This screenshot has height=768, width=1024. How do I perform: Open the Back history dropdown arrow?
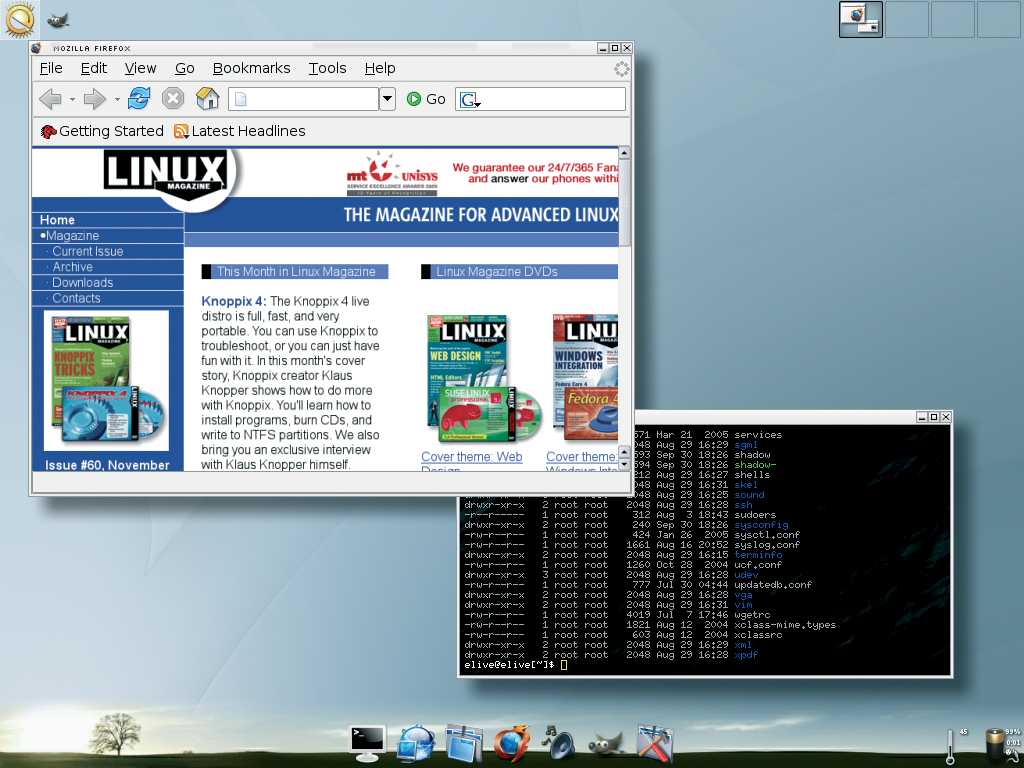click(72, 100)
